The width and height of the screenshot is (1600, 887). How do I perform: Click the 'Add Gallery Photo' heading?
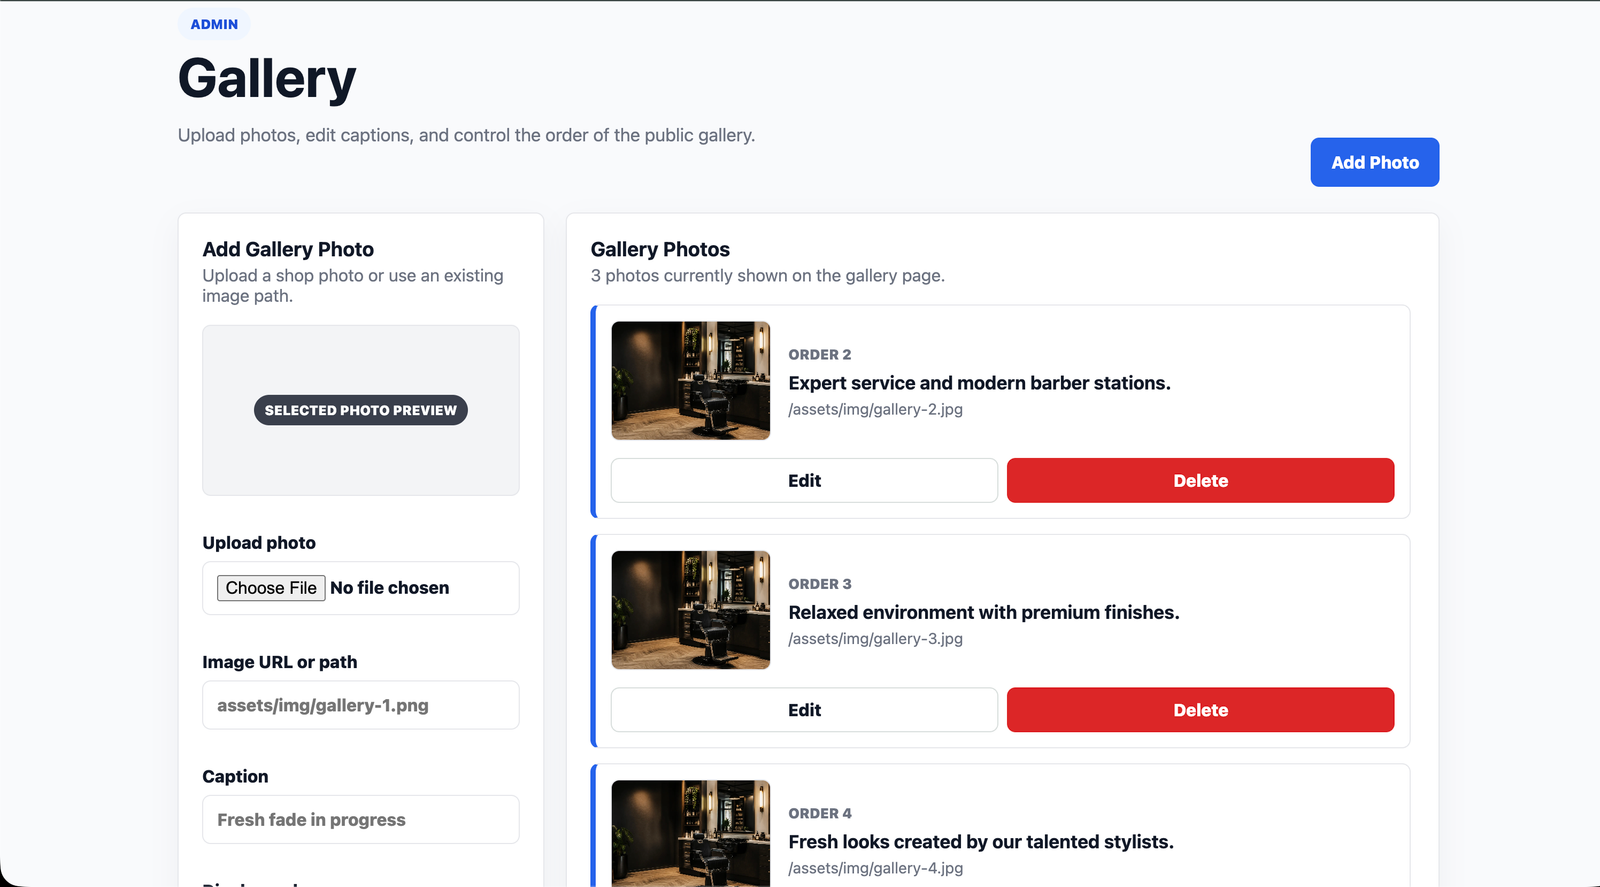click(x=288, y=249)
